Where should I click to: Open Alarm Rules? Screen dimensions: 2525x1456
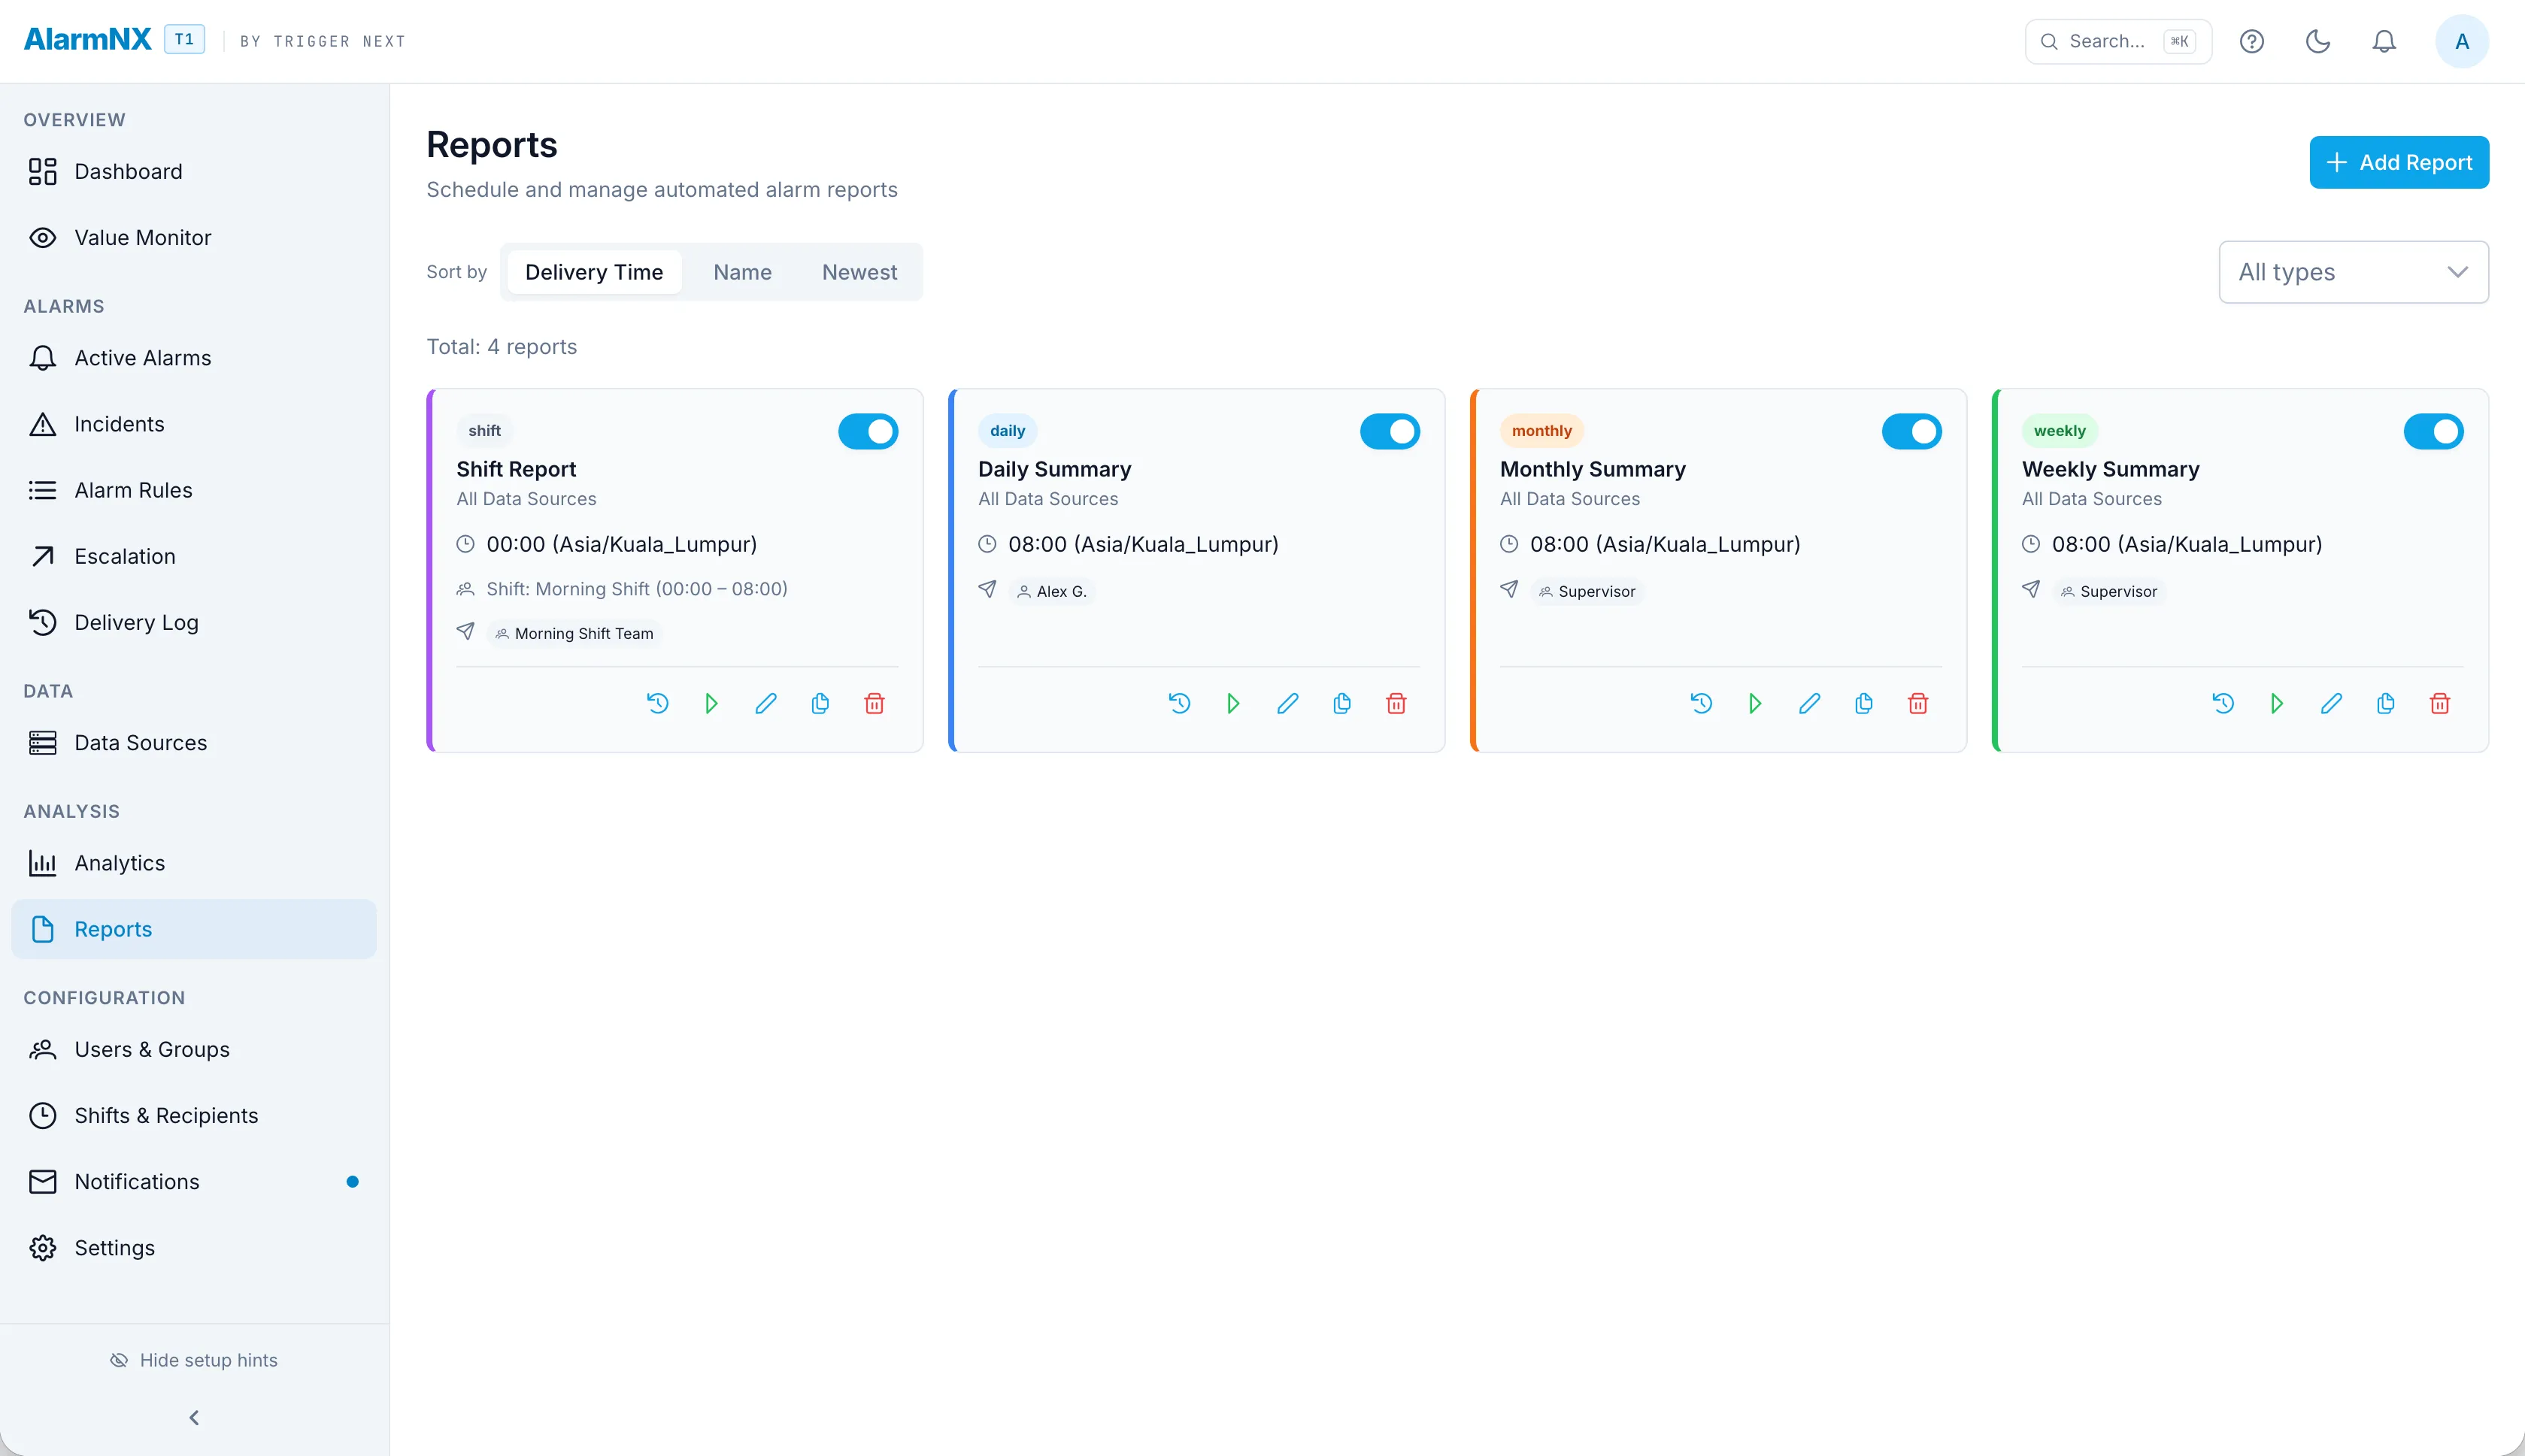click(x=194, y=490)
